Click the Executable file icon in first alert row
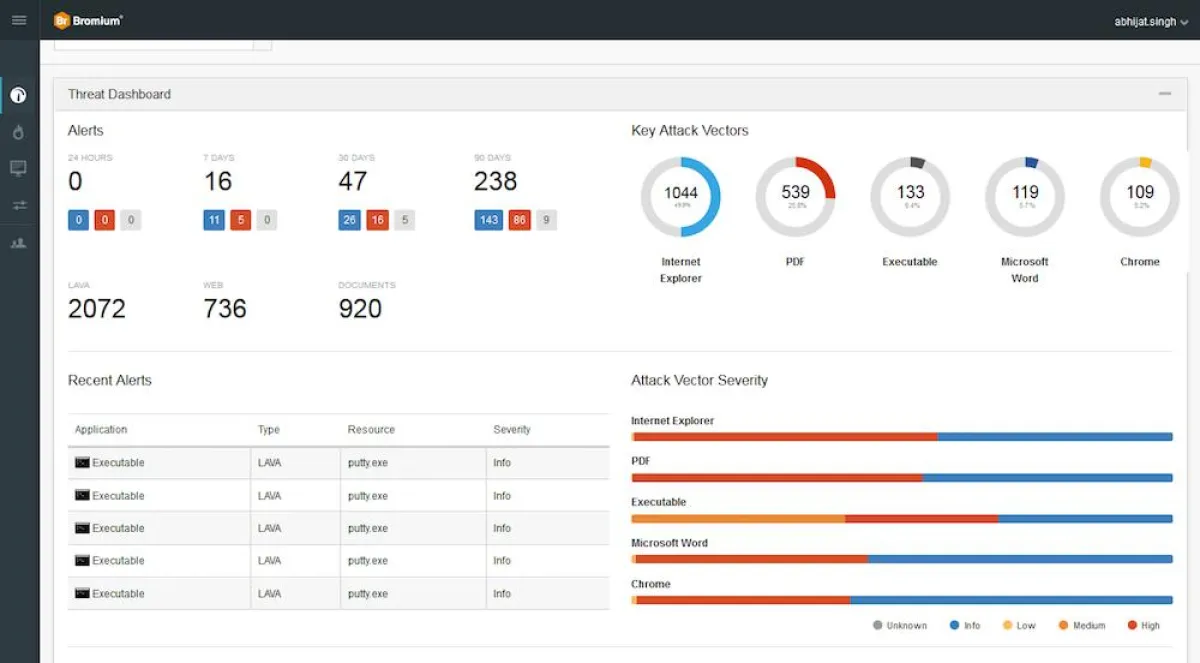This screenshot has width=1200, height=663. 81,462
